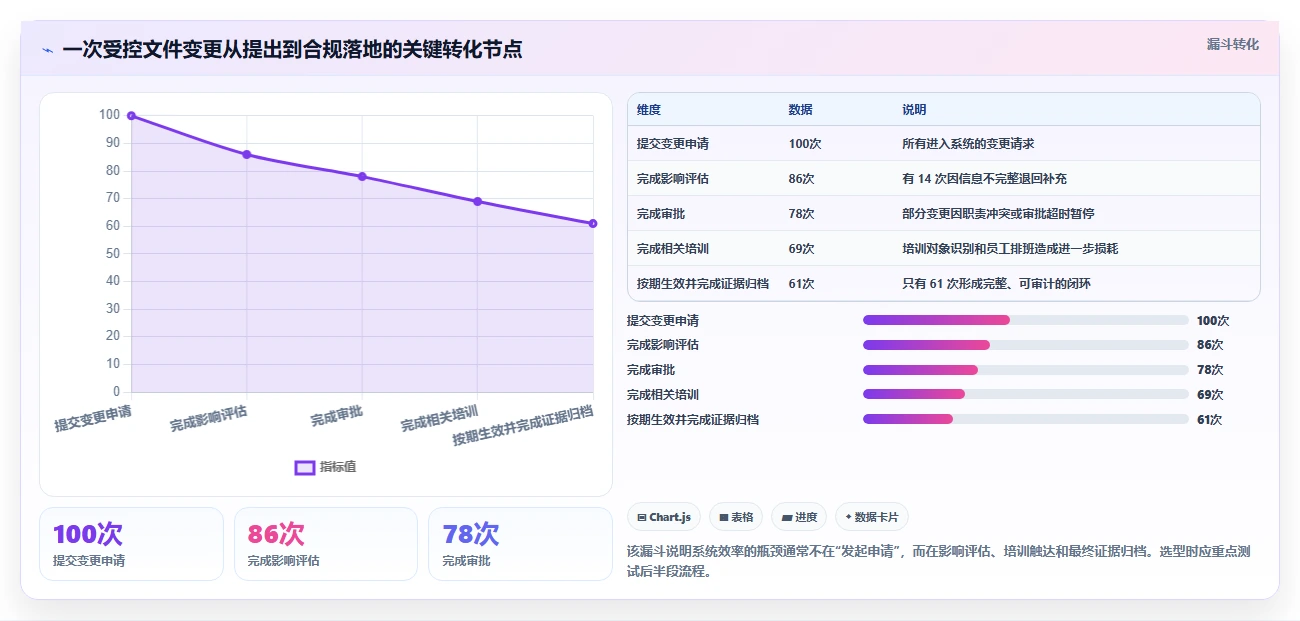Click the 100次 stat card for 提交变更申请
Viewport: 1300px width, 621px height.
(131, 543)
